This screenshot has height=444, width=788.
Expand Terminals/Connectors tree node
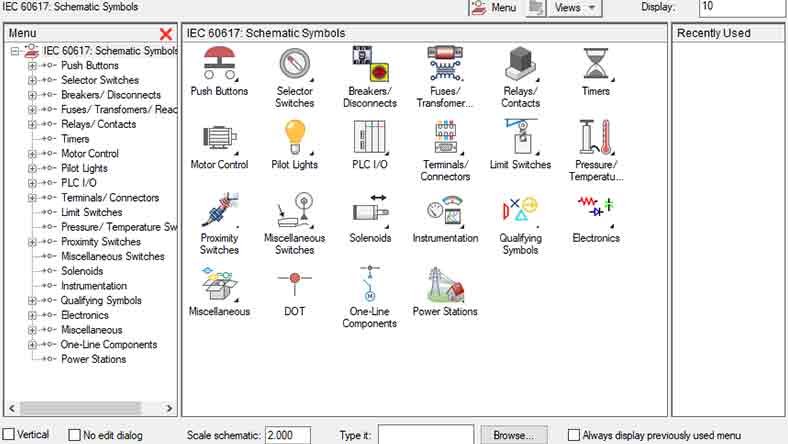(32, 198)
